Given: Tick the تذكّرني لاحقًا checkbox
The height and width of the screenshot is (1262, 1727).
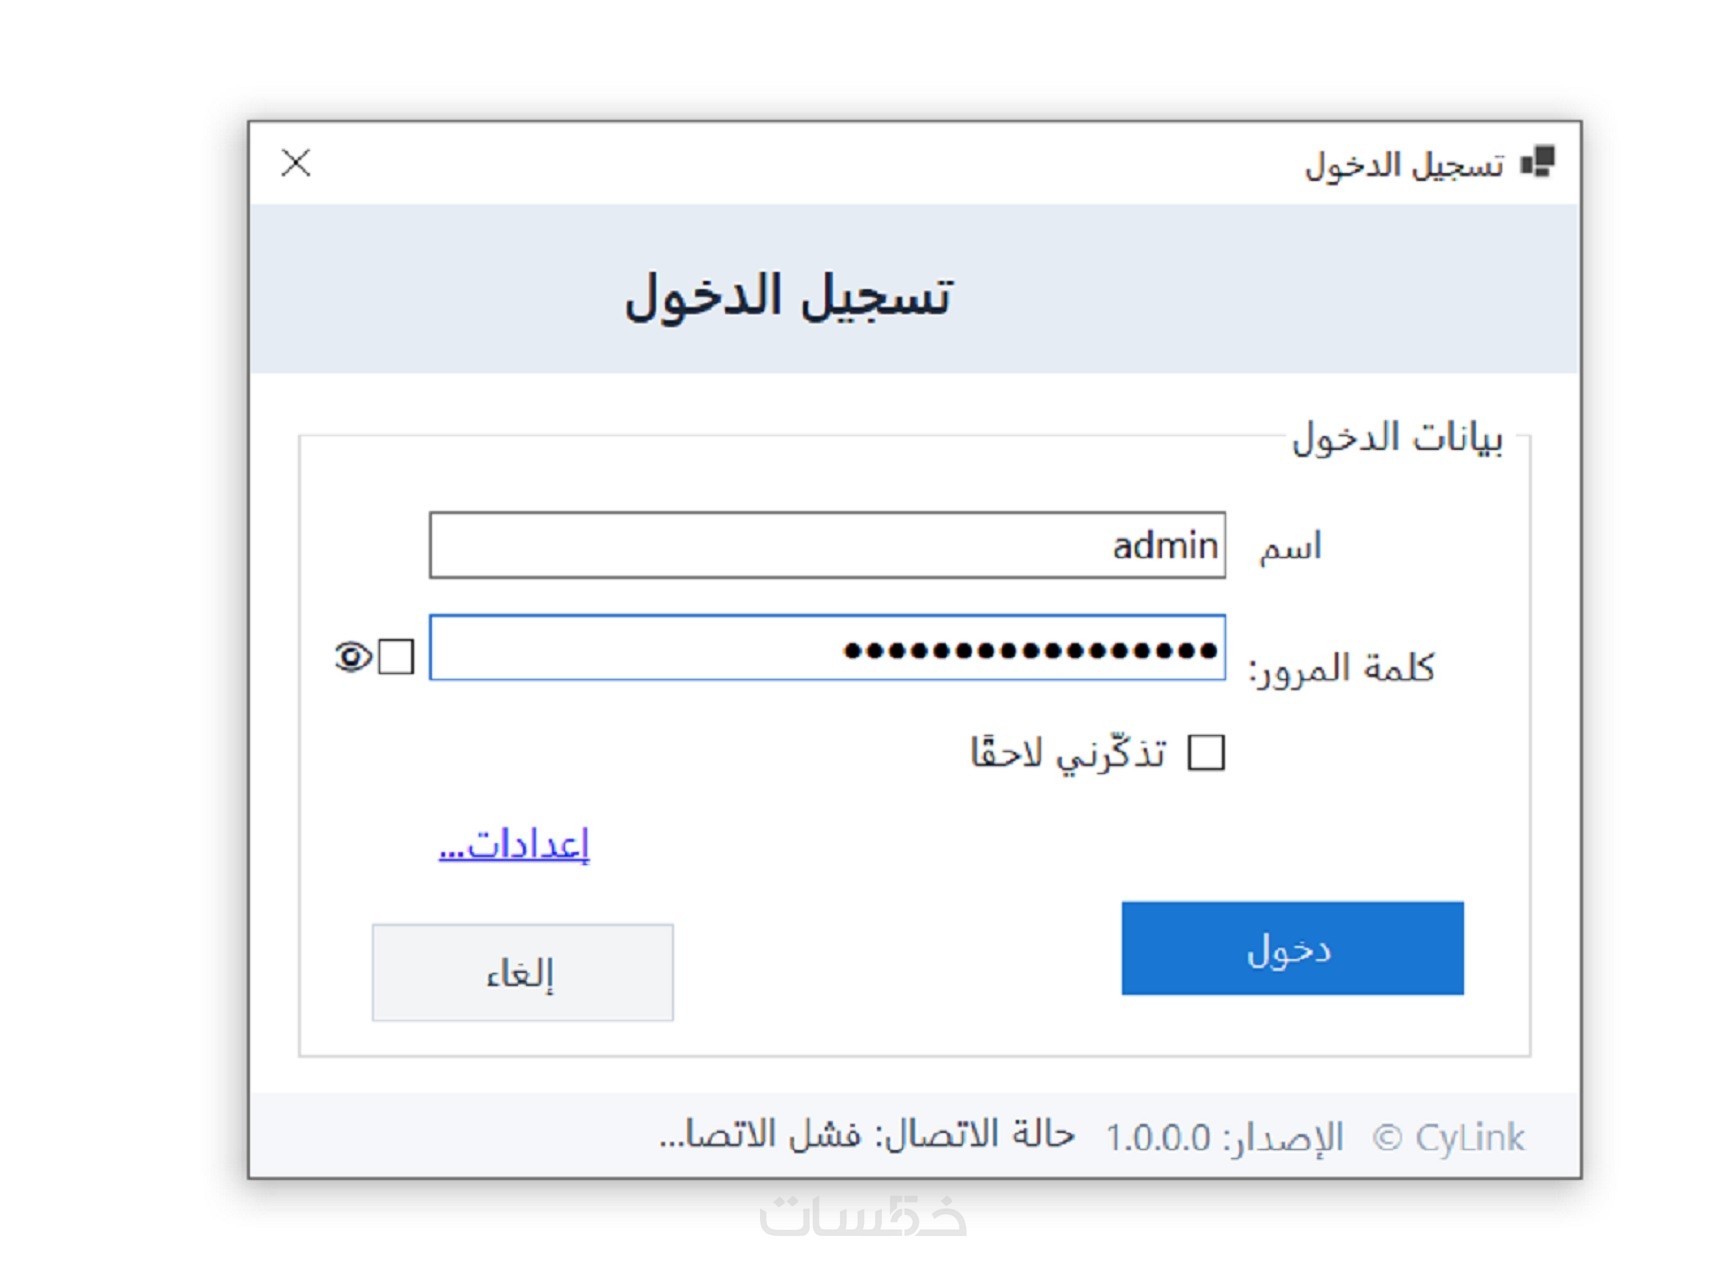Looking at the screenshot, I should coord(1206,753).
